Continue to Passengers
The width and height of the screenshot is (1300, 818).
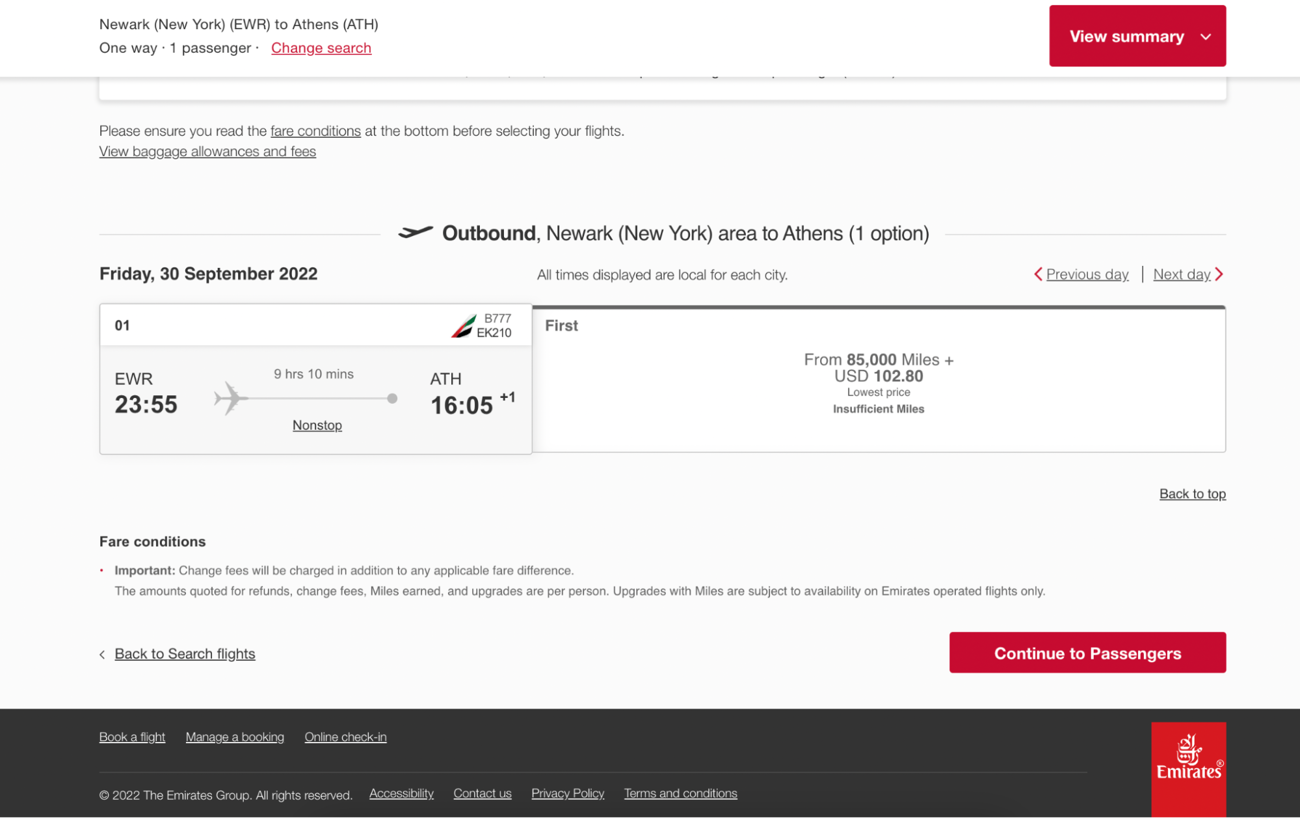(1087, 652)
